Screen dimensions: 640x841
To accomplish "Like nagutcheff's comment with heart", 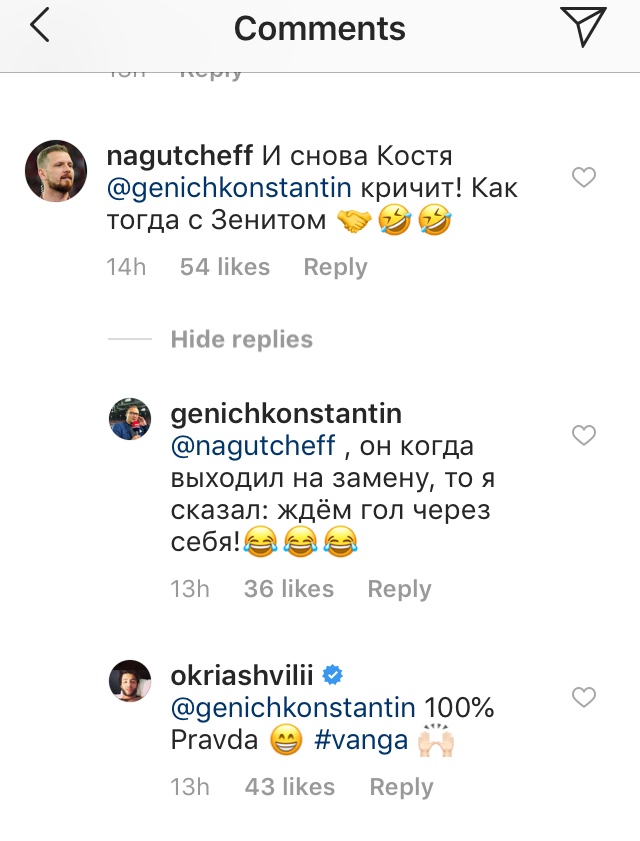I will (x=583, y=178).
